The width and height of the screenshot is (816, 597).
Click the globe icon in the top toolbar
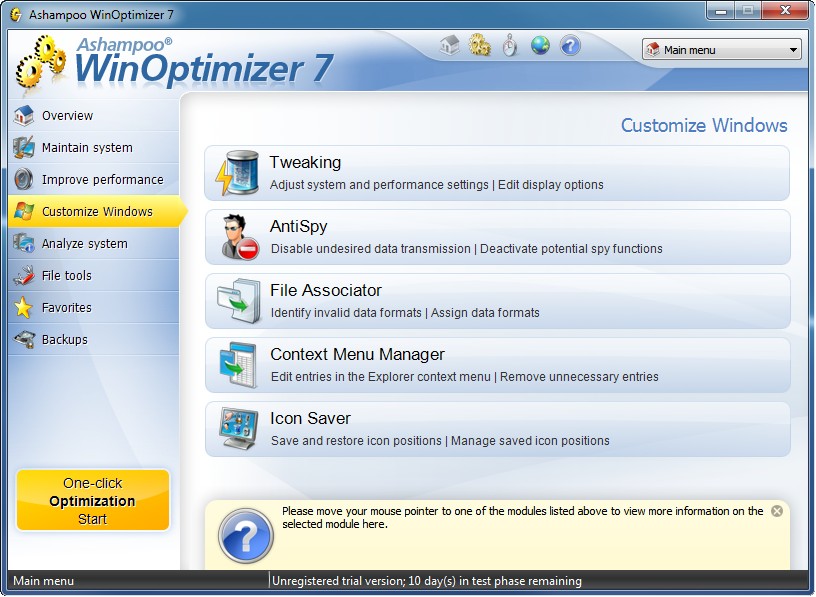(540, 46)
